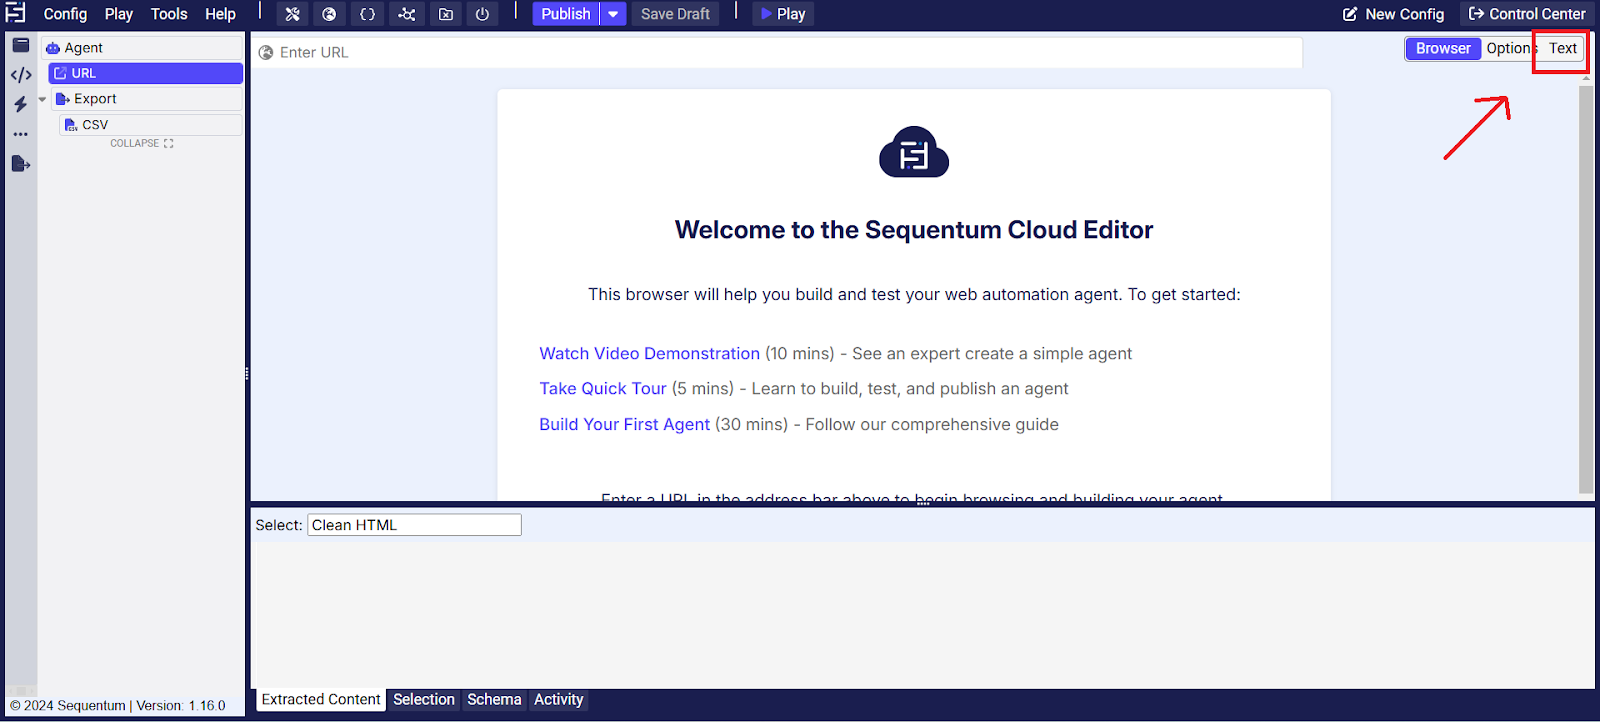The width and height of the screenshot is (1600, 722).
Task: Collapse the Export tree node arrow
Action: point(42,99)
